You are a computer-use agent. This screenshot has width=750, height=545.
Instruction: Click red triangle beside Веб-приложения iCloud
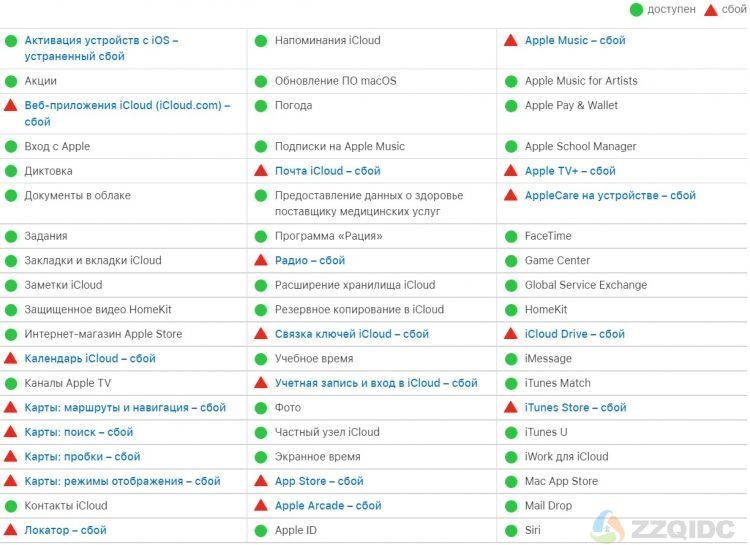[11, 105]
